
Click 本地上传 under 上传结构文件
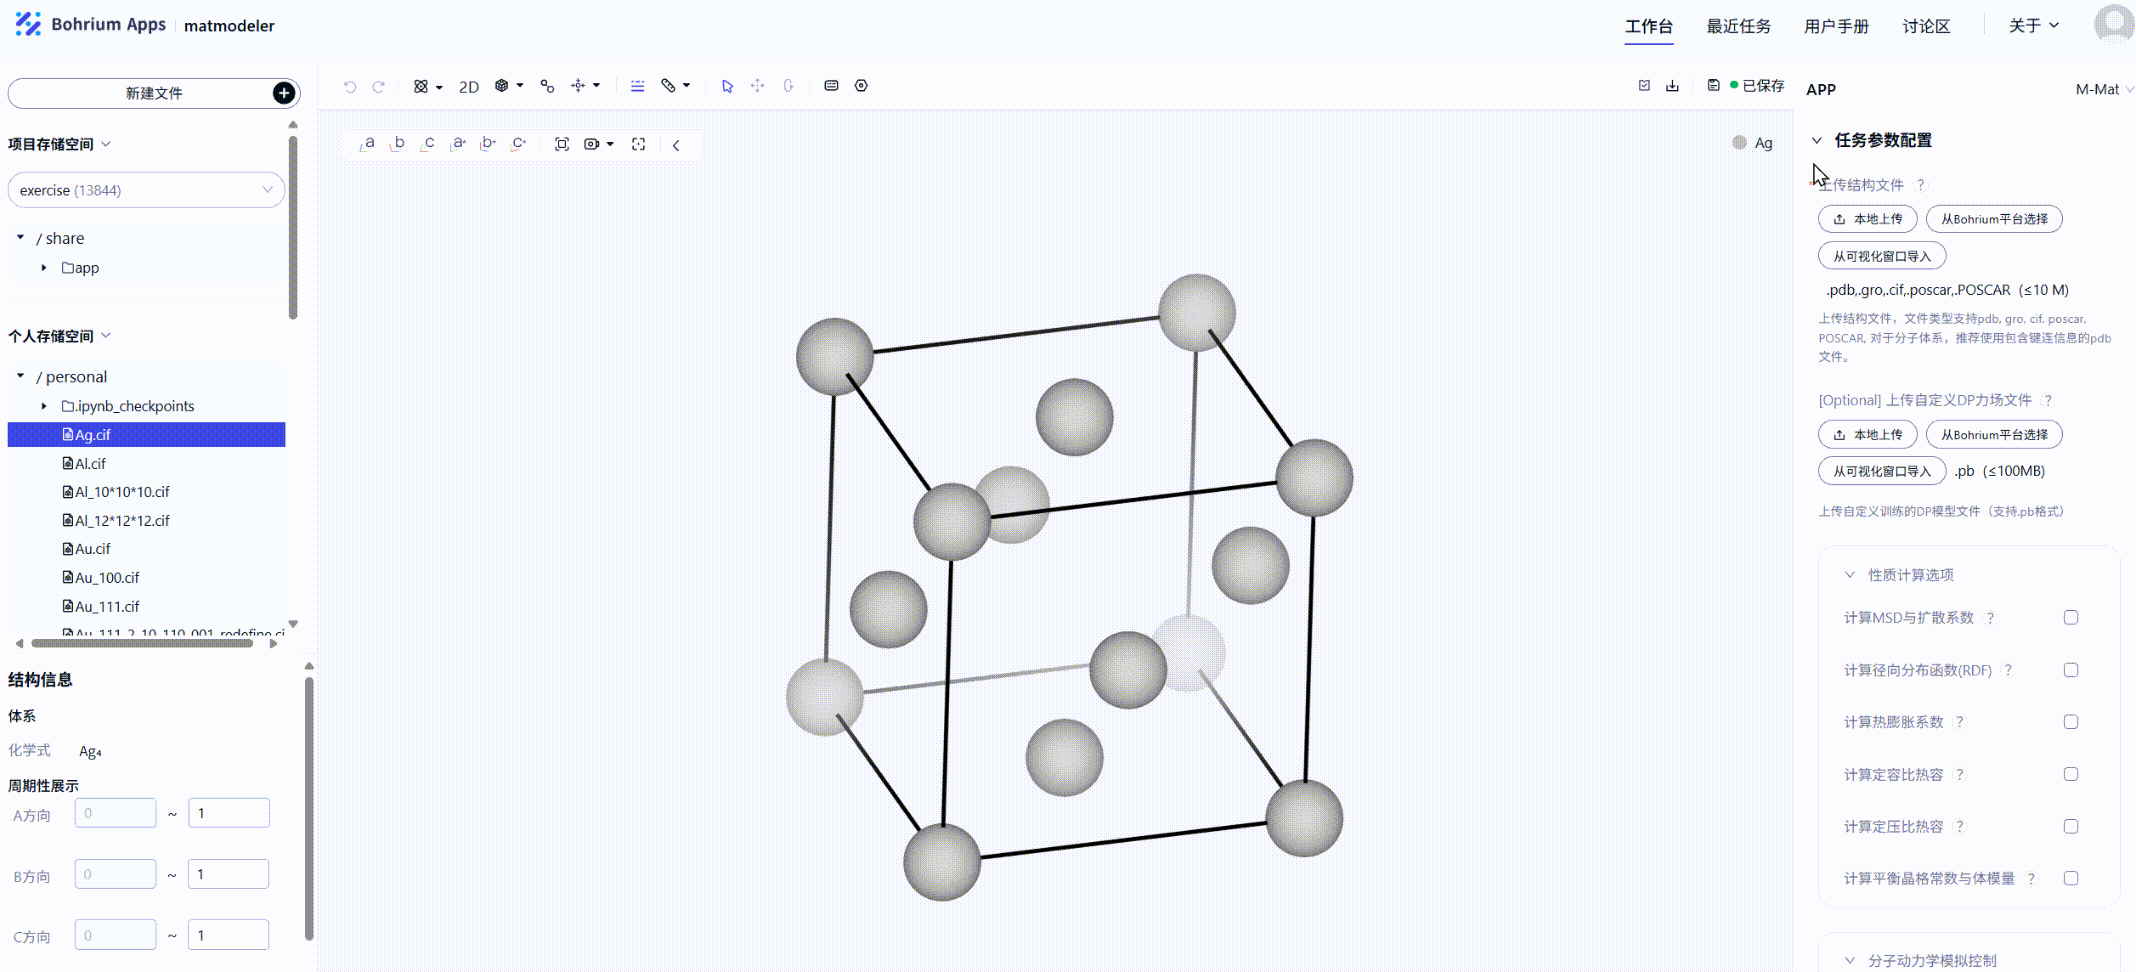tap(1868, 219)
